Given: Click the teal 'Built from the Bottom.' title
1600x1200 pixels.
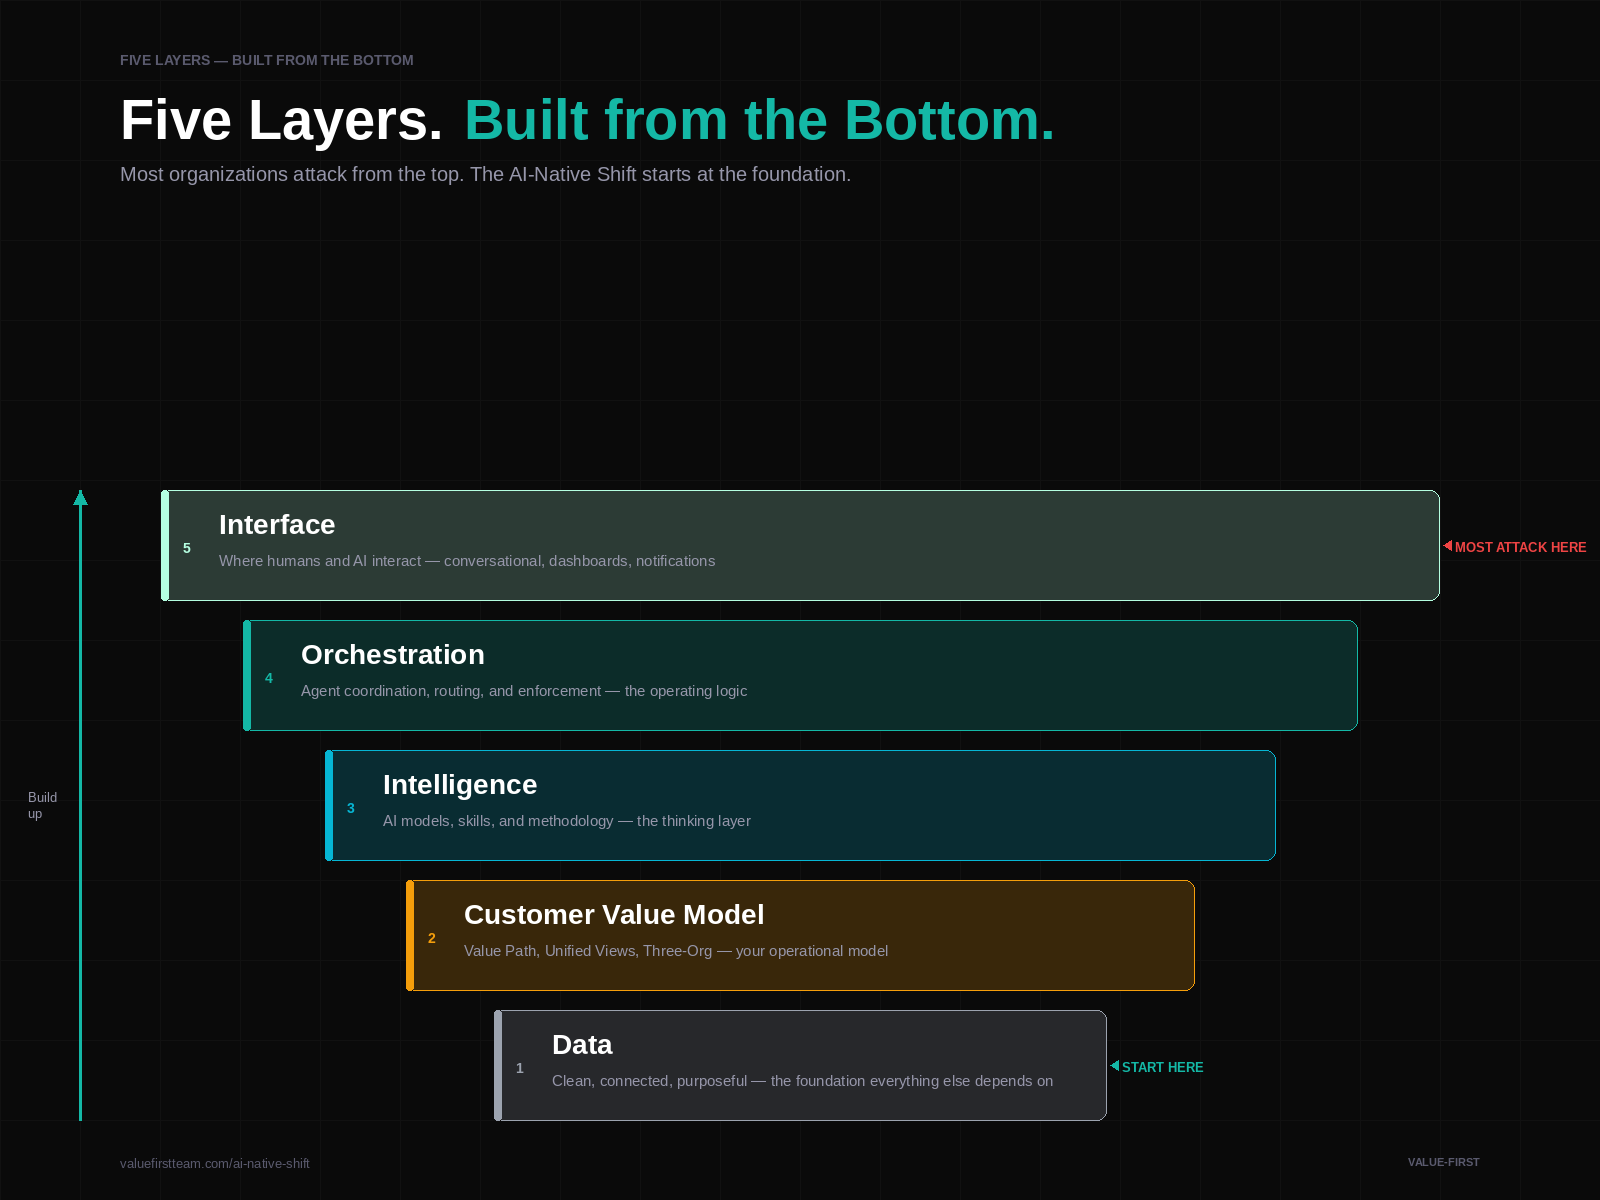Looking at the screenshot, I should tap(759, 120).
